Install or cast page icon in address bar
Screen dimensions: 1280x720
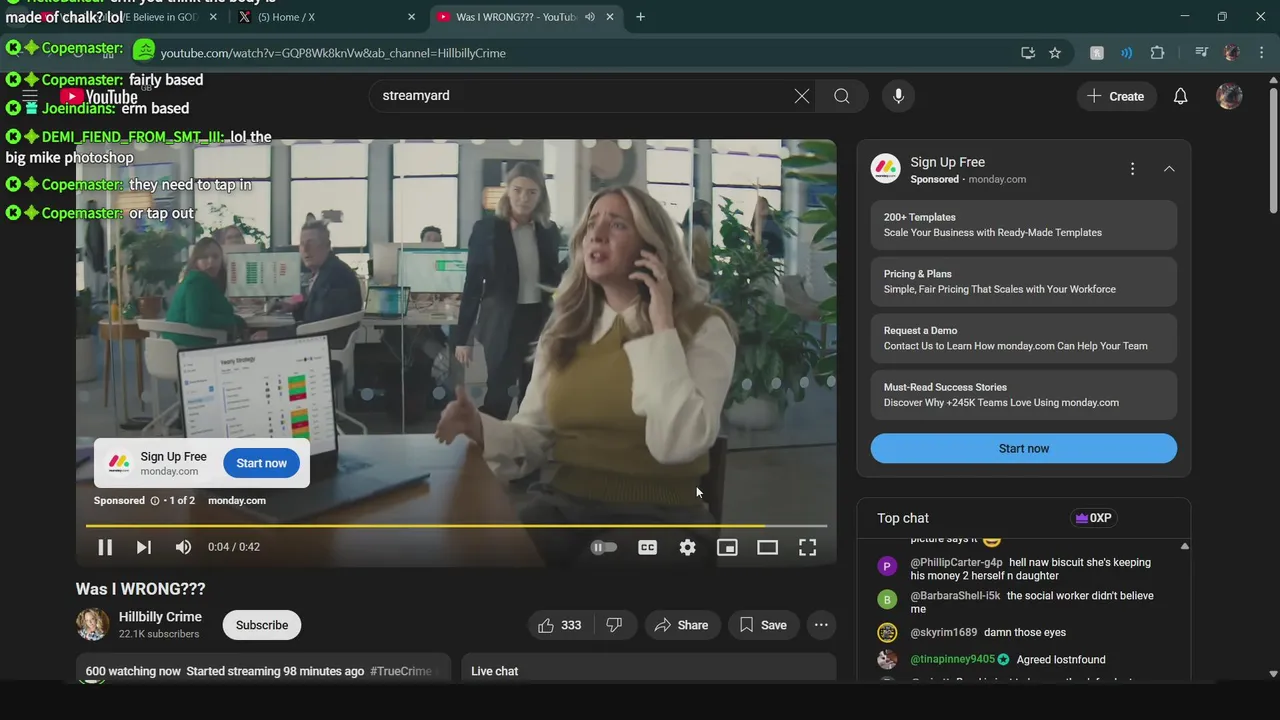(x=1028, y=53)
